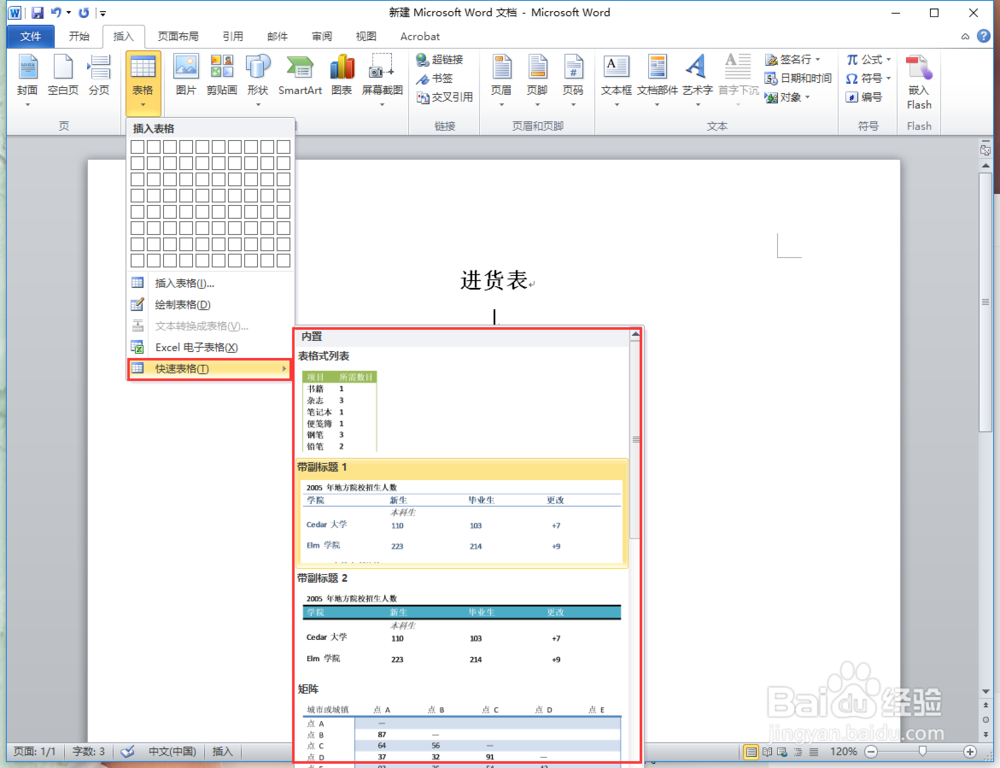Click language 中文(中国) in status bar

(x=172, y=751)
